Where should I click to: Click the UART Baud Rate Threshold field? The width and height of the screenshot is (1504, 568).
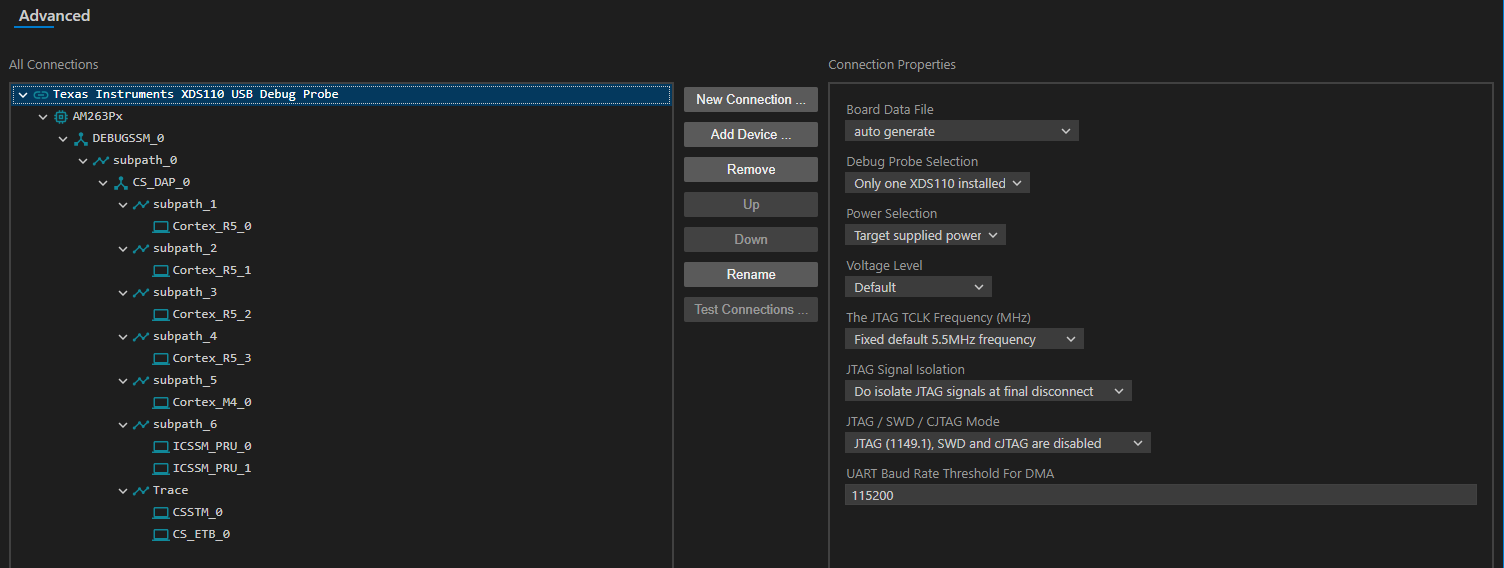[x=1160, y=495]
